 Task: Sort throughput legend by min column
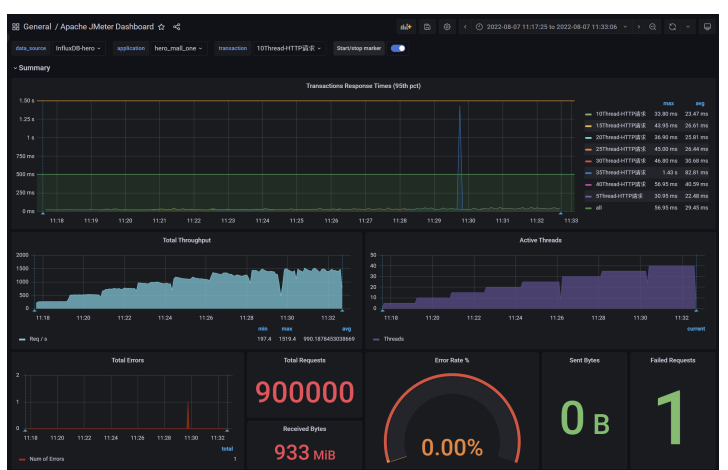coord(263,329)
